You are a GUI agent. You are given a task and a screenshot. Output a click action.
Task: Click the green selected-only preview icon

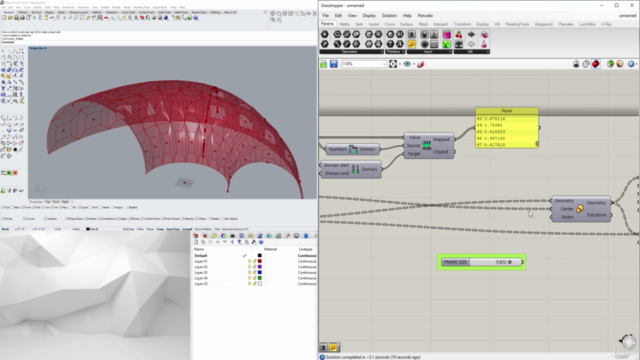click(x=610, y=64)
